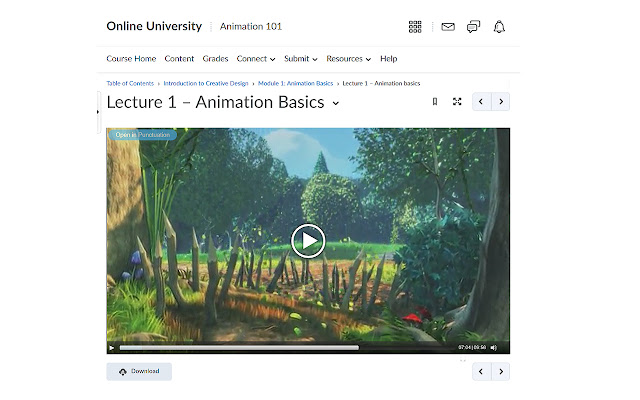The width and height of the screenshot is (640, 400).
Task: Click the Open in Punctuation badge
Action: (x=142, y=135)
